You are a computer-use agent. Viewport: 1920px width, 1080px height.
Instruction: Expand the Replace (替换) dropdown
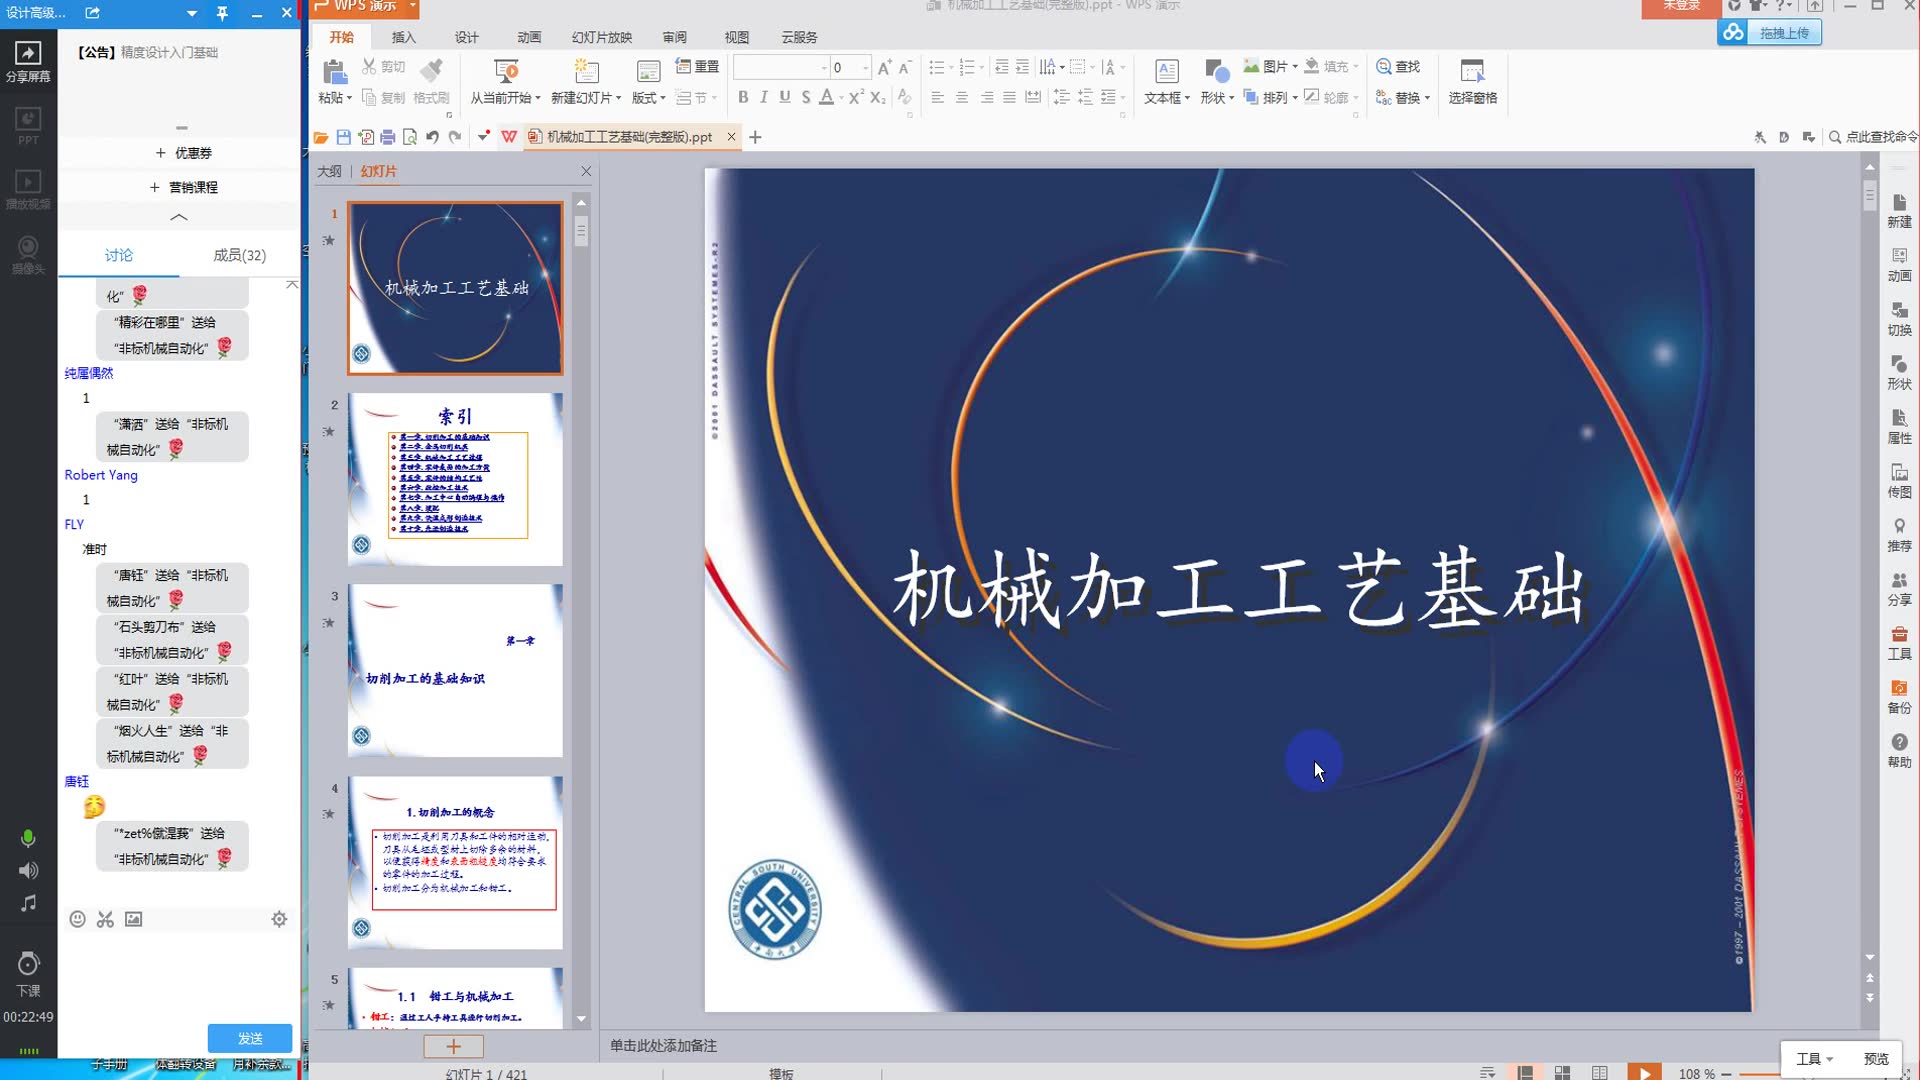point(1427,98)
